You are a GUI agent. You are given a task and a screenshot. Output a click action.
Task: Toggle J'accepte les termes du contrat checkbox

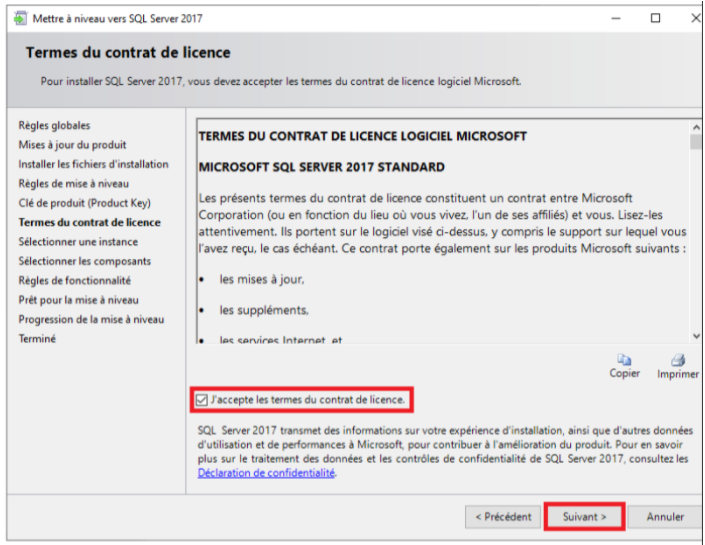tap(202, 400)
